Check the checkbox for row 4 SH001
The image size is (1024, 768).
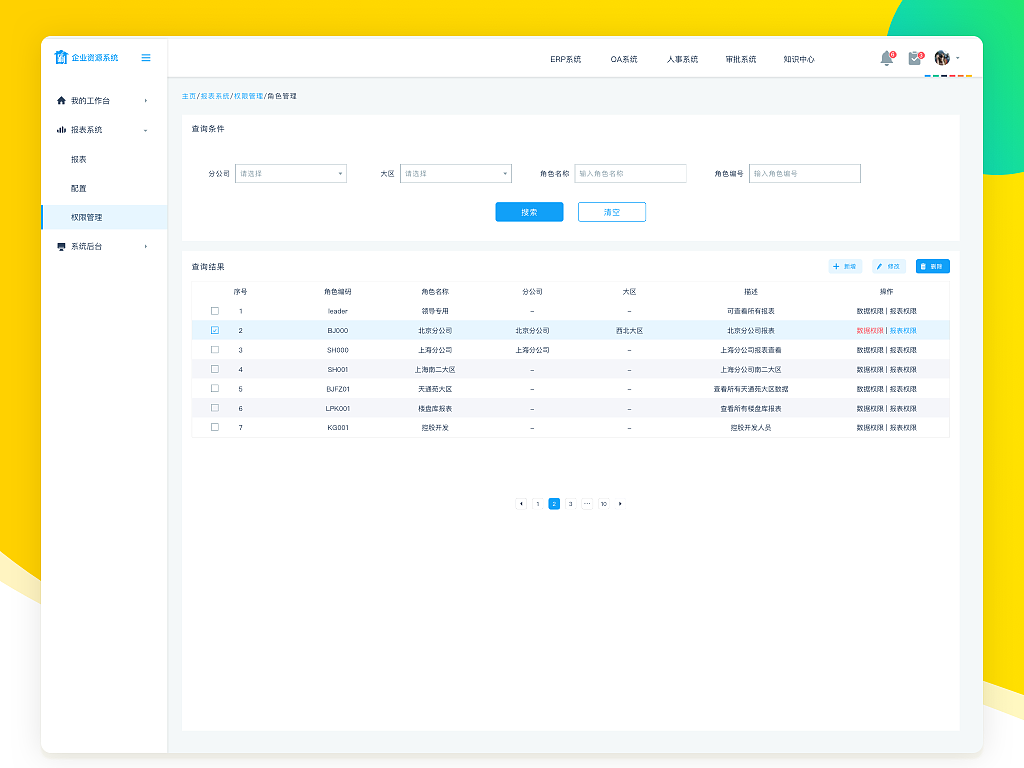215,369
